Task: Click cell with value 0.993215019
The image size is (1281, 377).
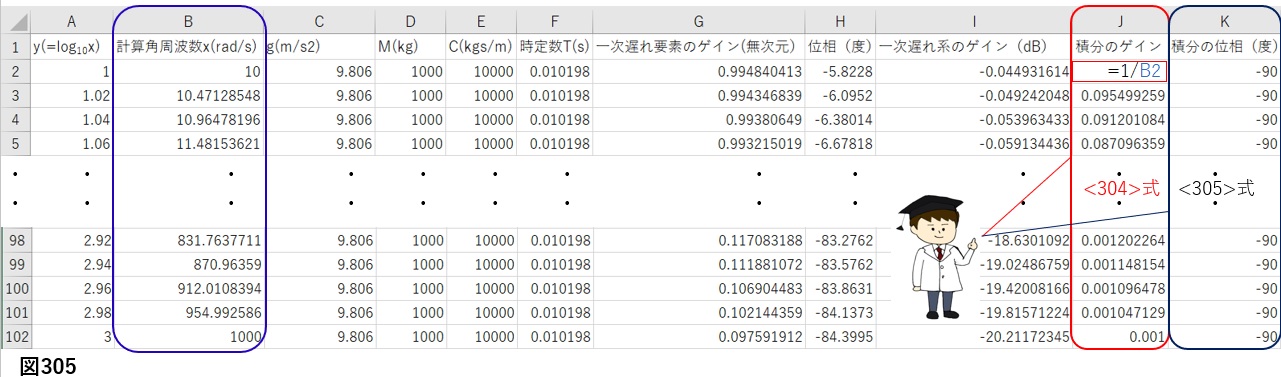Action: (699, 144)
